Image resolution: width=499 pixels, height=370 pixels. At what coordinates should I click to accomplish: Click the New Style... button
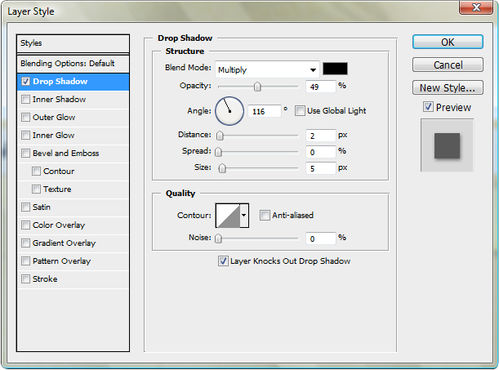(448, 88)
